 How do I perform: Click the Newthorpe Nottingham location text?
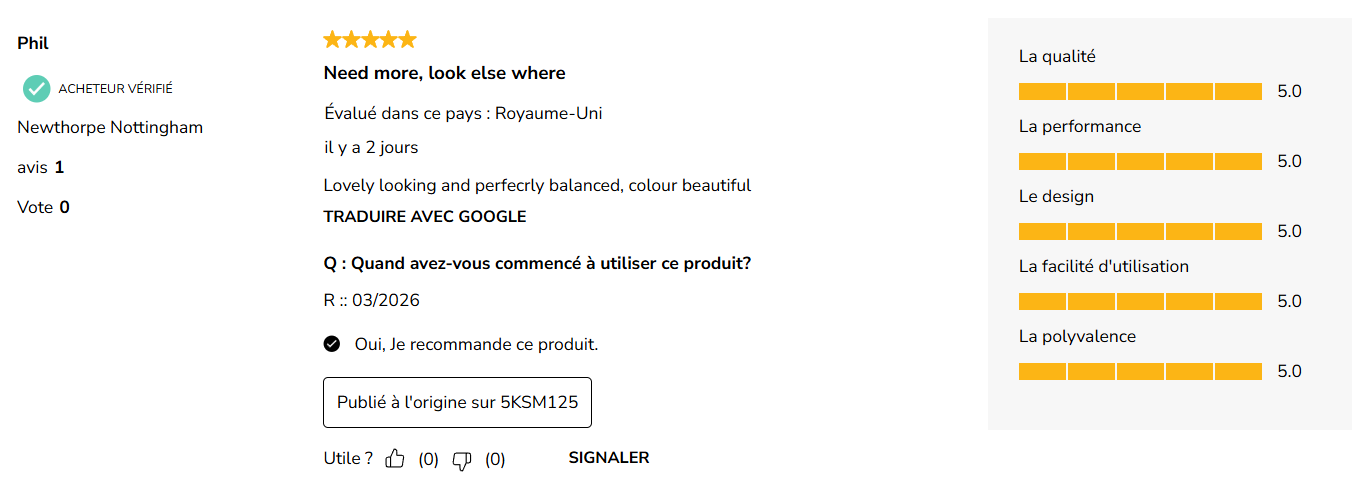110,128
